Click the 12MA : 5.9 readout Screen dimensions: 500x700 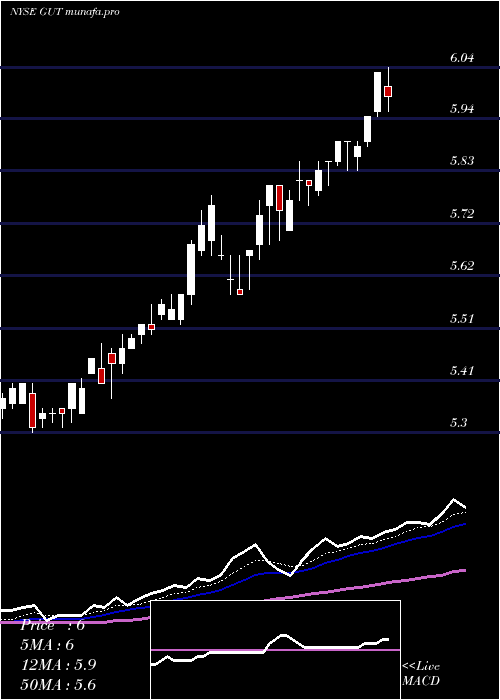pos(58,665)
